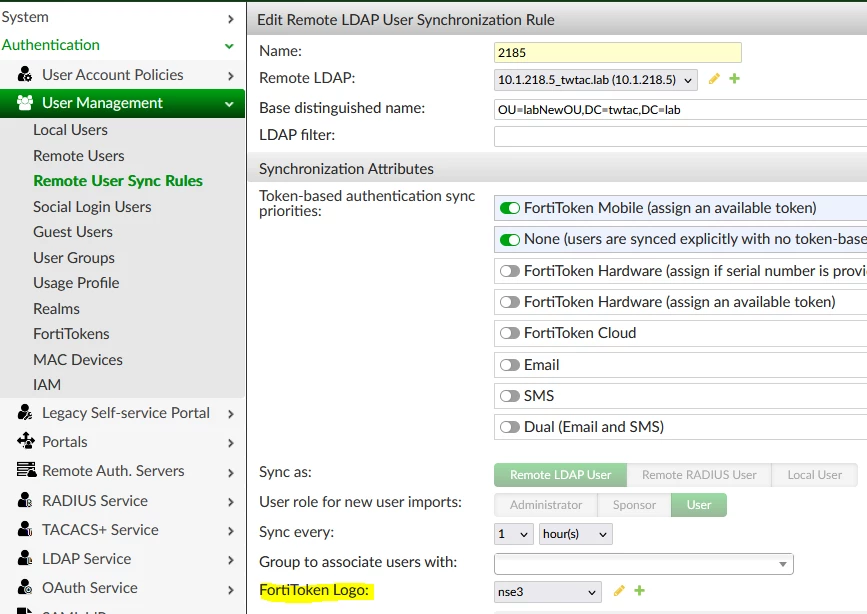Expand the Portals submenu chevron
The image size is (867, 614).
231,443
